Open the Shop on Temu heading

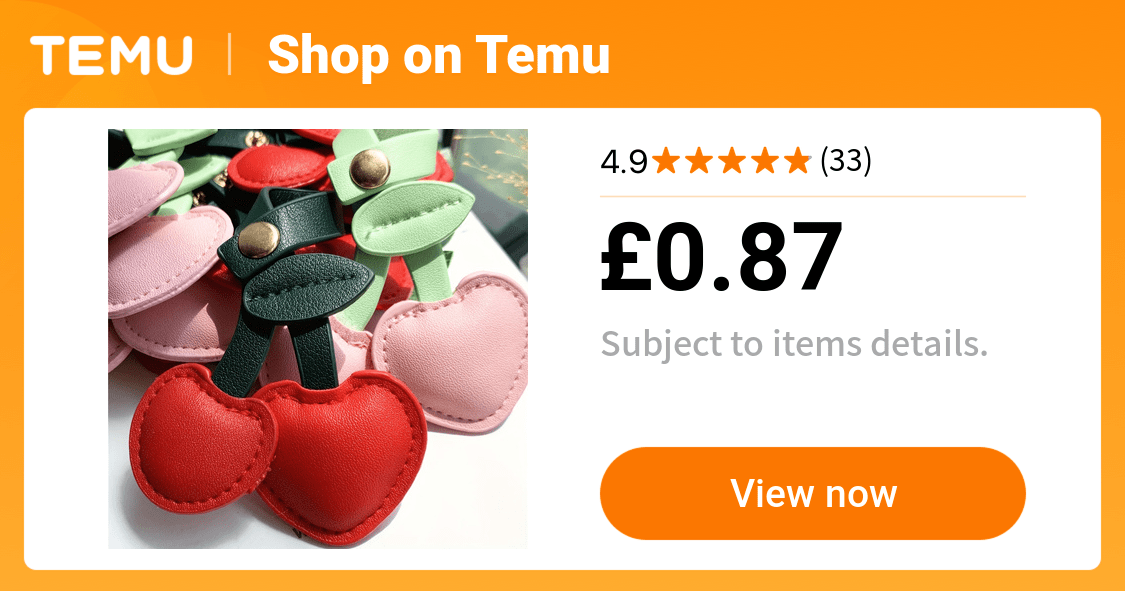pyautogui.click(x=438, y=55)
